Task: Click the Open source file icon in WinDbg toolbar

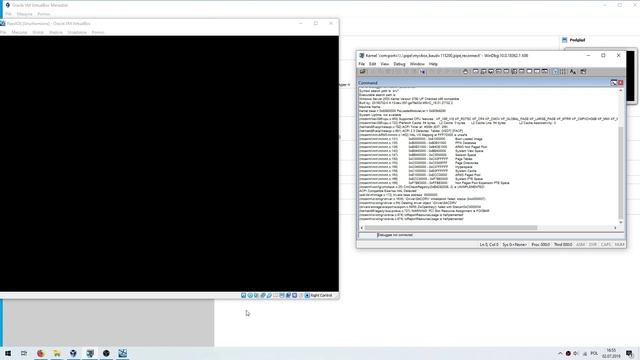Action: pyautogui.click(x=362, y=71)
